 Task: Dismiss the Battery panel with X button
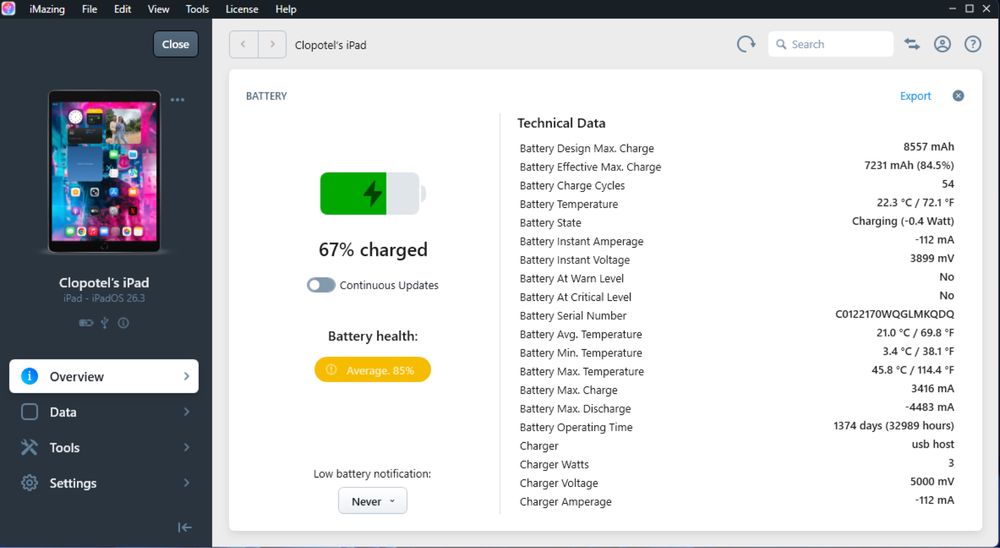coord(958,96)
